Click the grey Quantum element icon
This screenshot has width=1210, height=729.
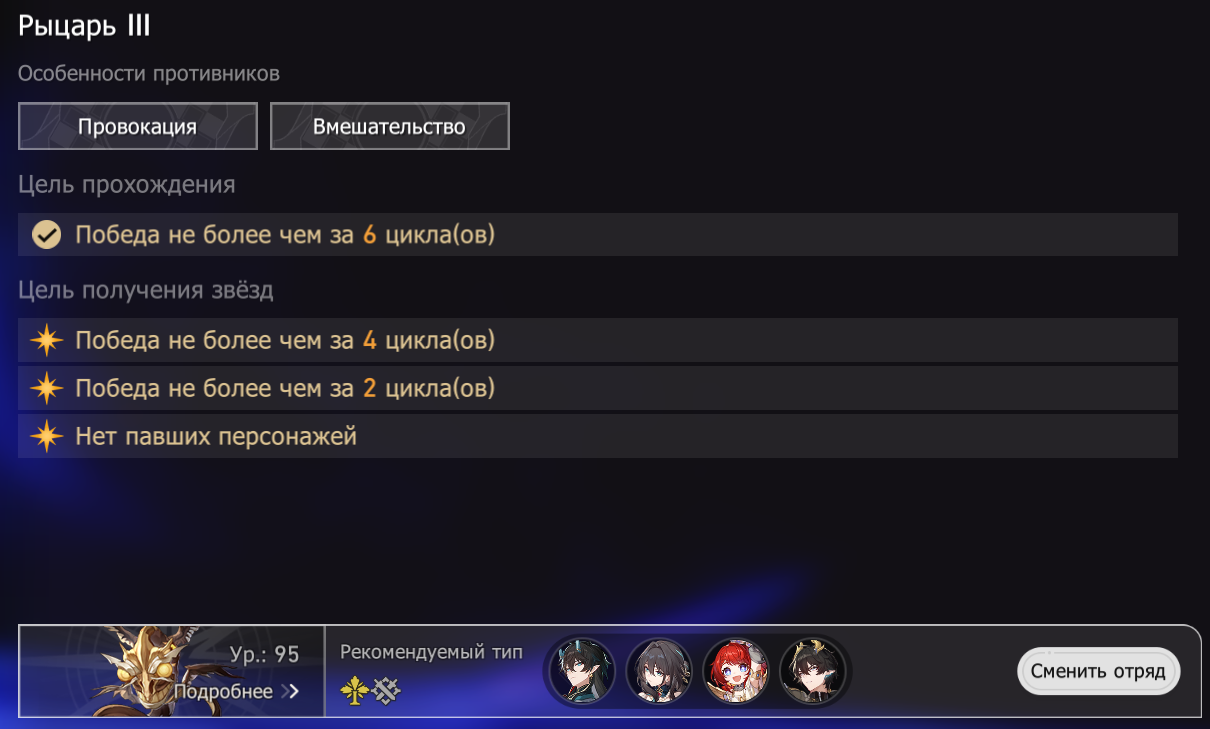[x=386, y=691]
